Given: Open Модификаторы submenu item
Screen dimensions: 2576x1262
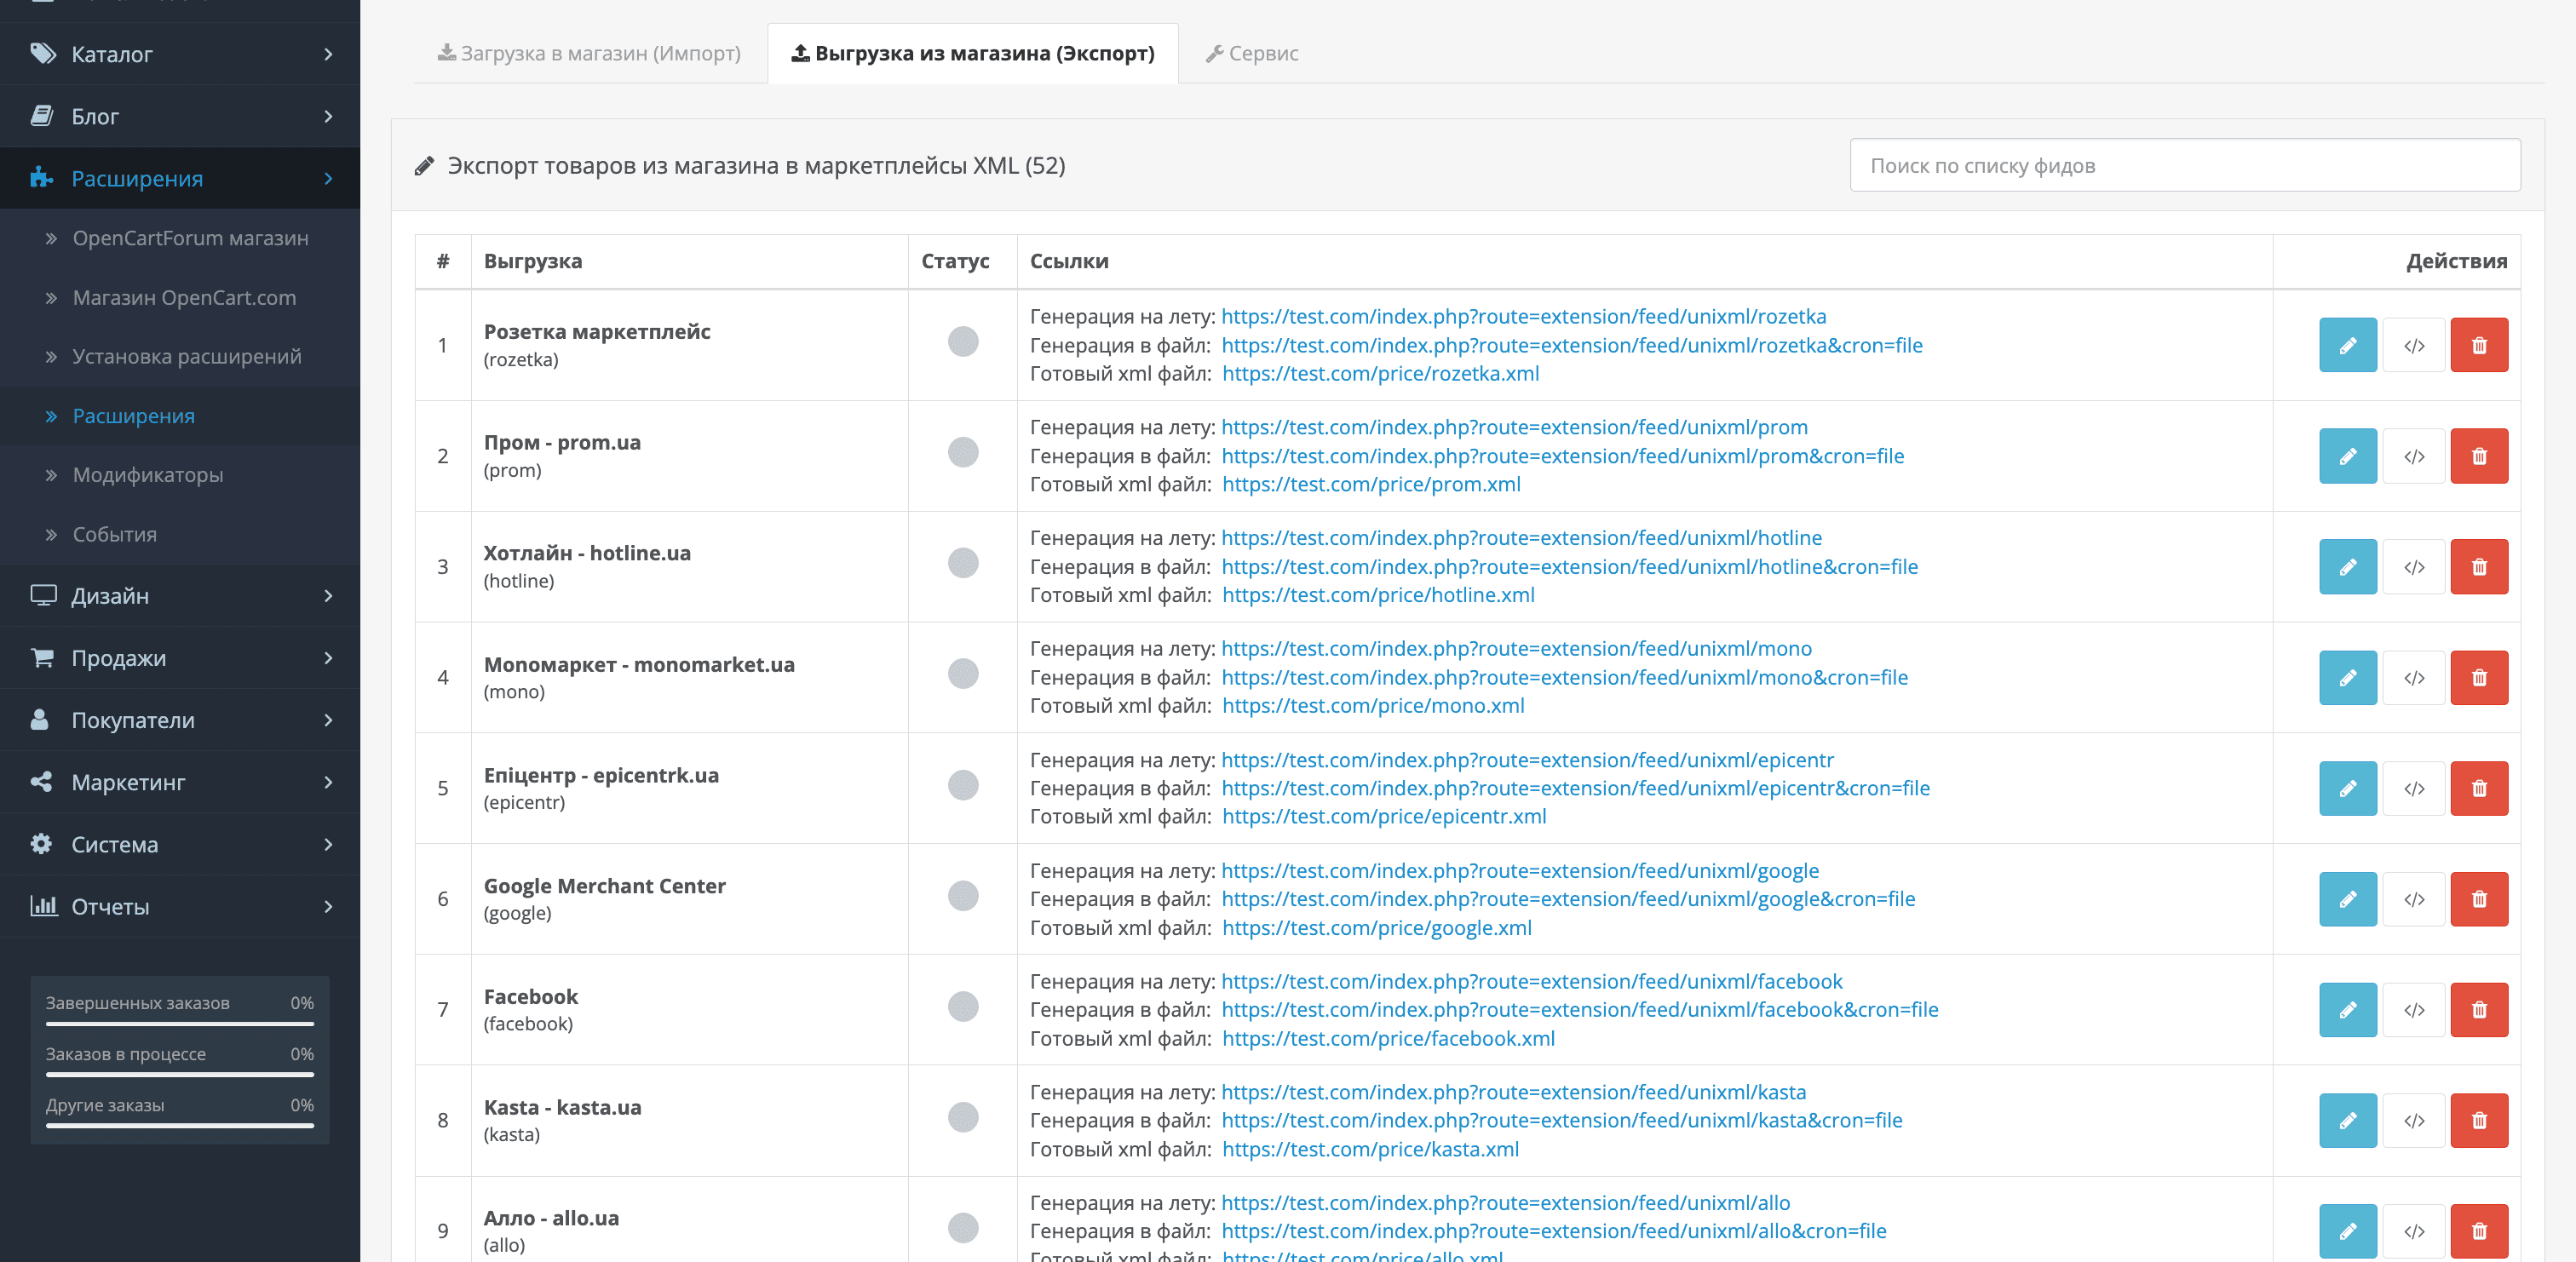Looking at the screenshot, I should [180, 474].
